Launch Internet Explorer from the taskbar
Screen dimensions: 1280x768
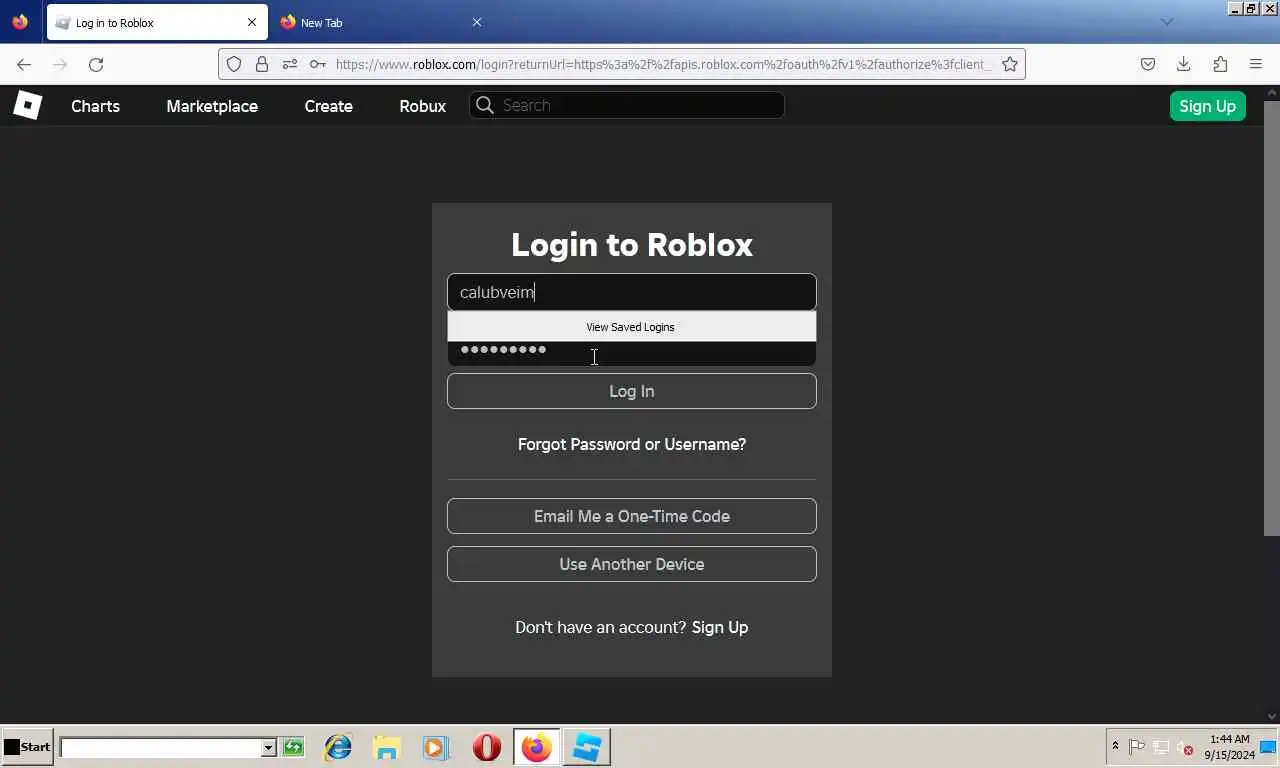pos(338,747)
